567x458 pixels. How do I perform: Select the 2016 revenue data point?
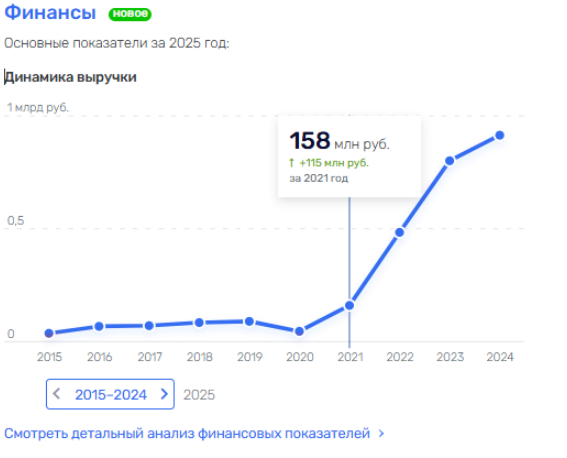[99, 326]
